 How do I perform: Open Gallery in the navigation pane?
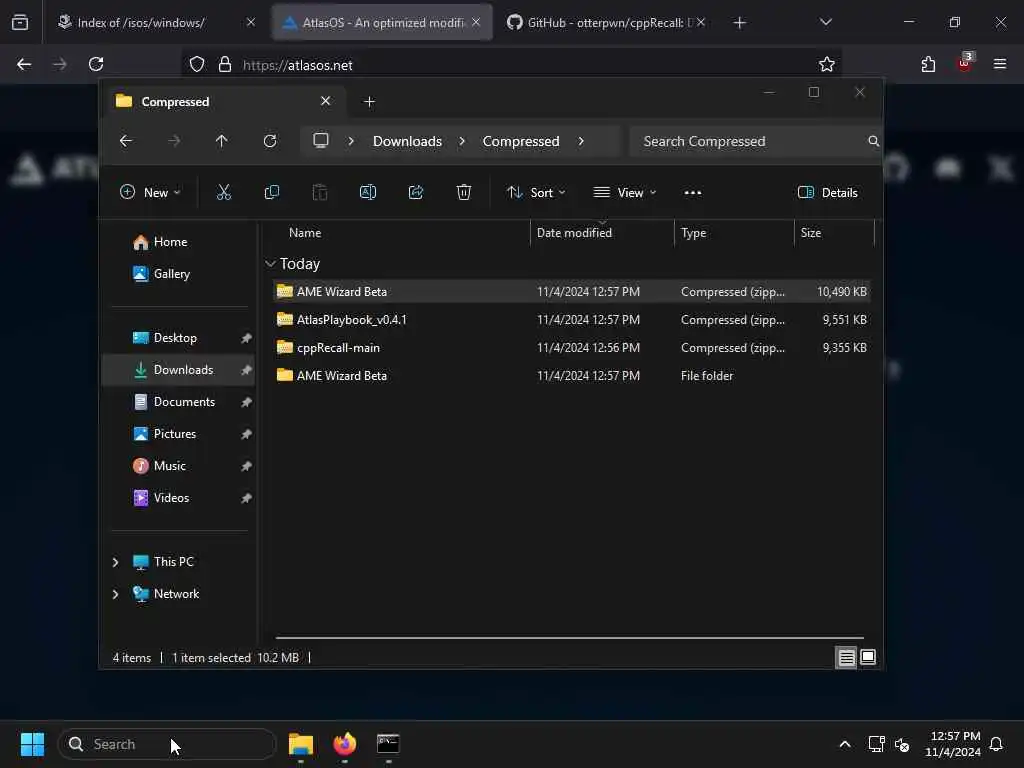(179, 274)
